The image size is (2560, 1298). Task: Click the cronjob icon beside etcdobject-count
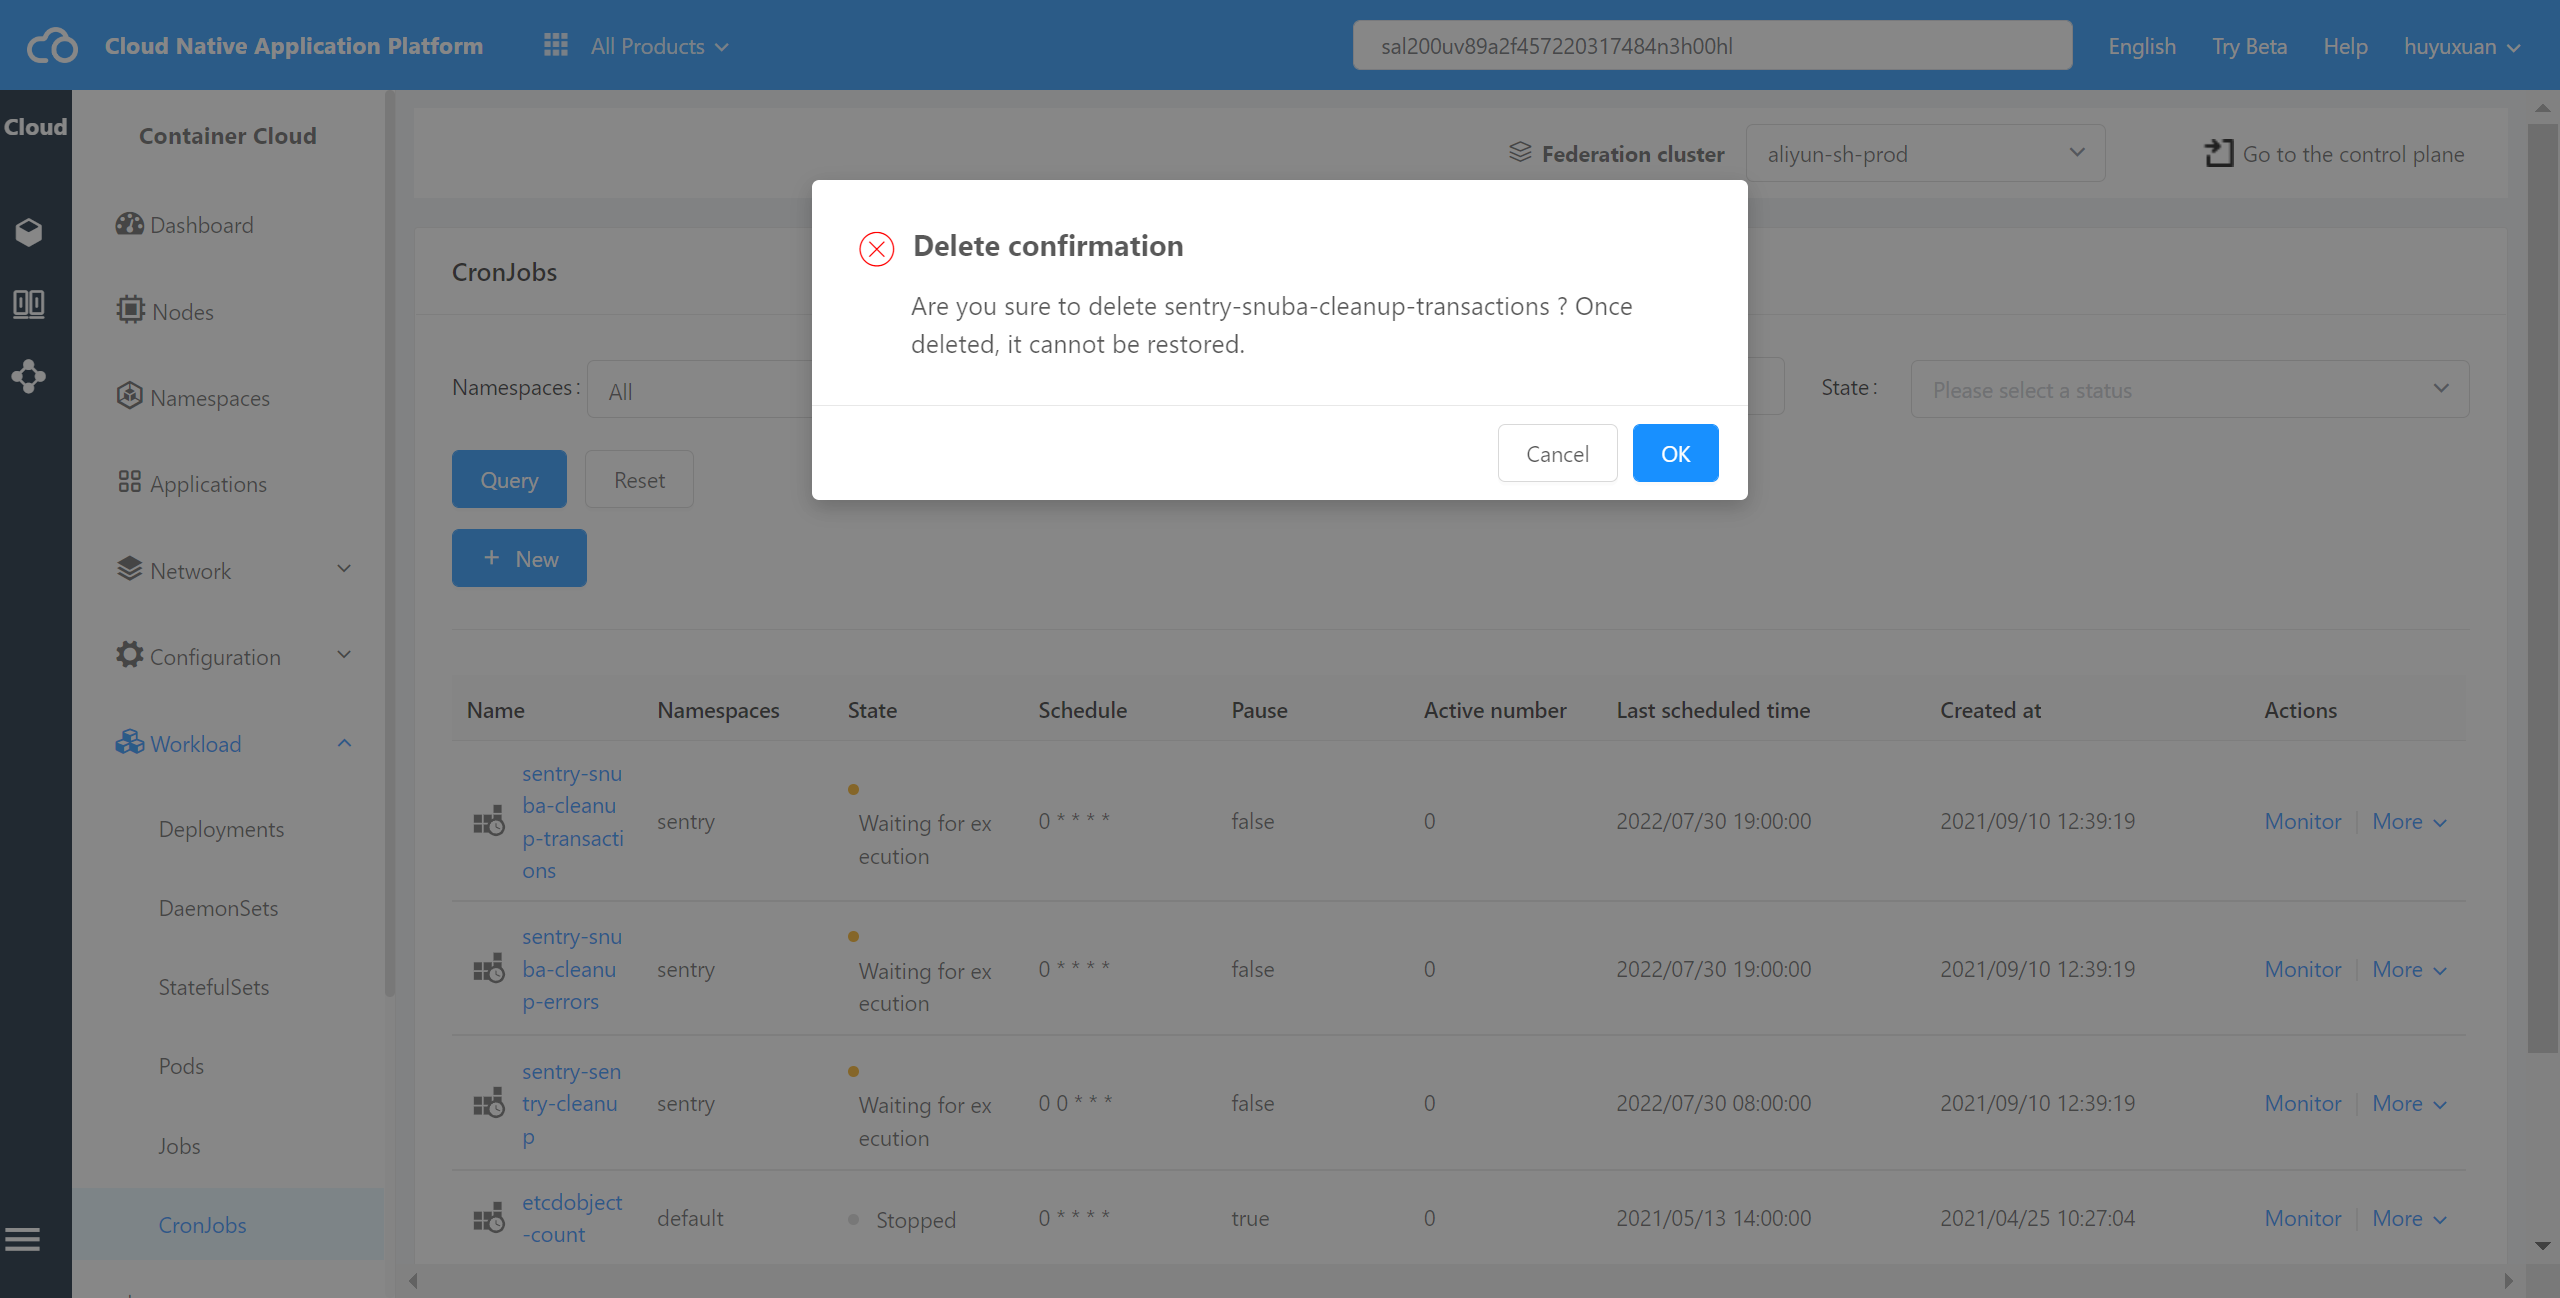(x=489, y=1218)
